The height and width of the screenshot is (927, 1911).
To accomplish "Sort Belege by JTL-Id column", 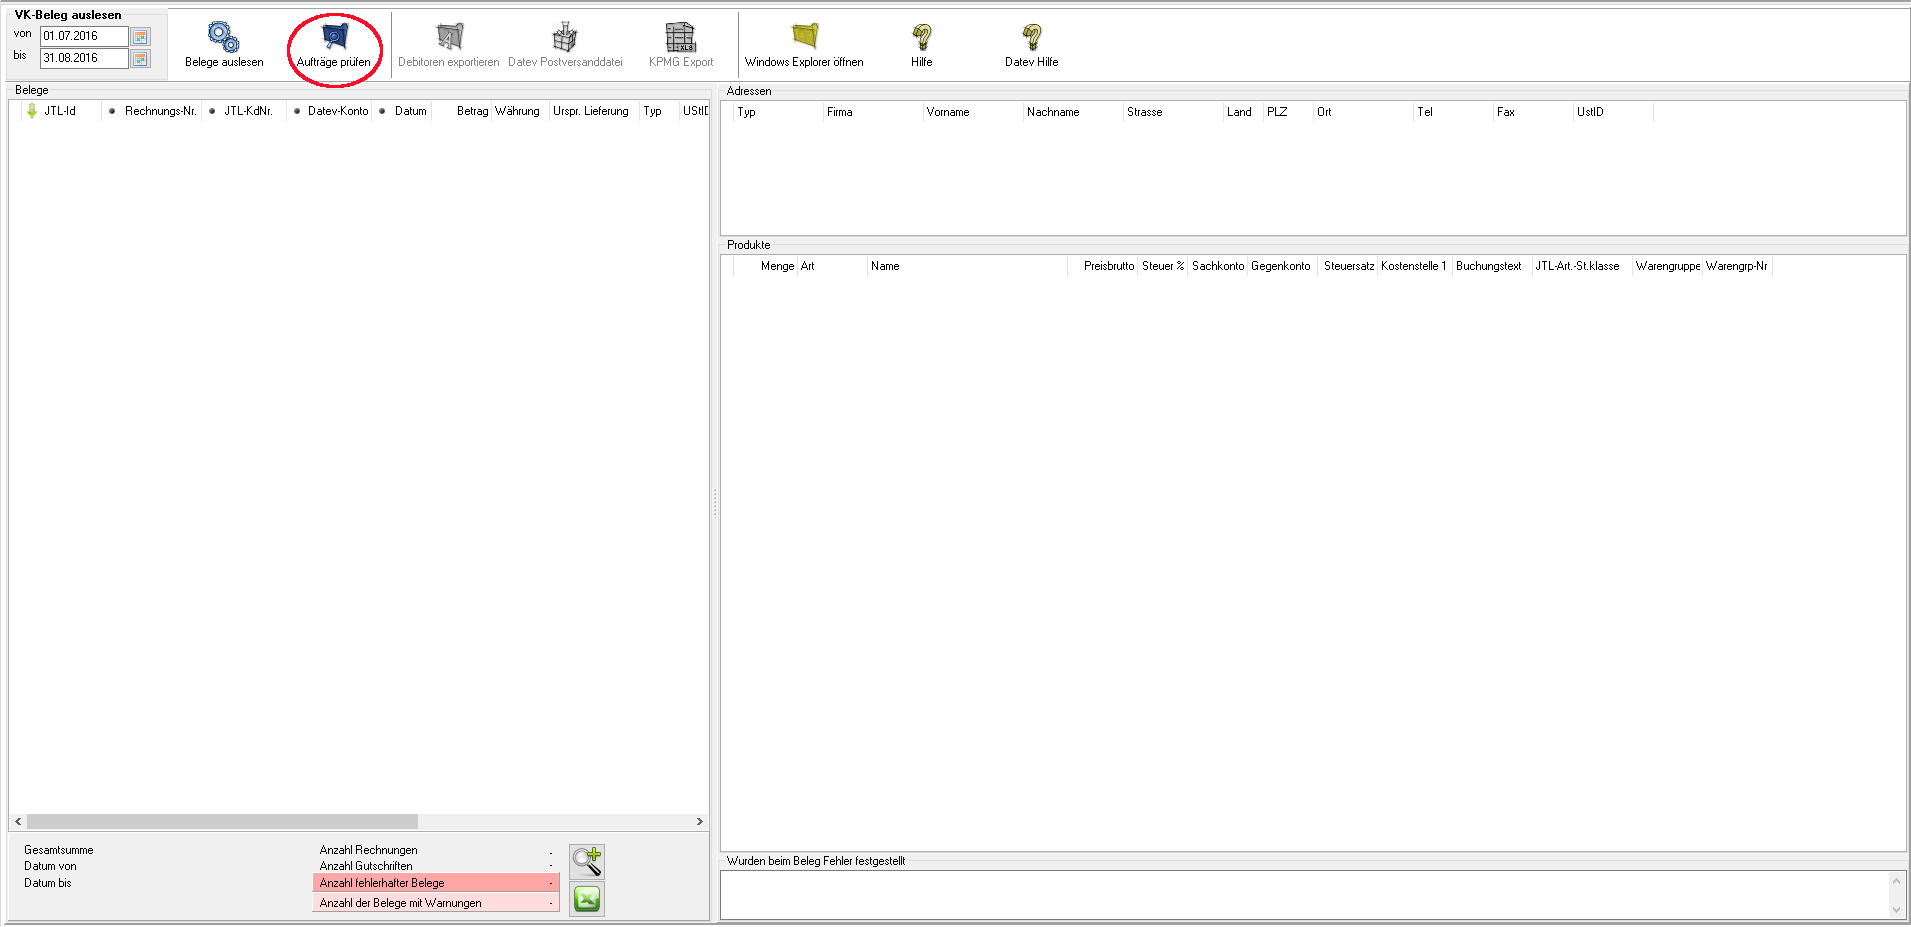I will (60, 111).
